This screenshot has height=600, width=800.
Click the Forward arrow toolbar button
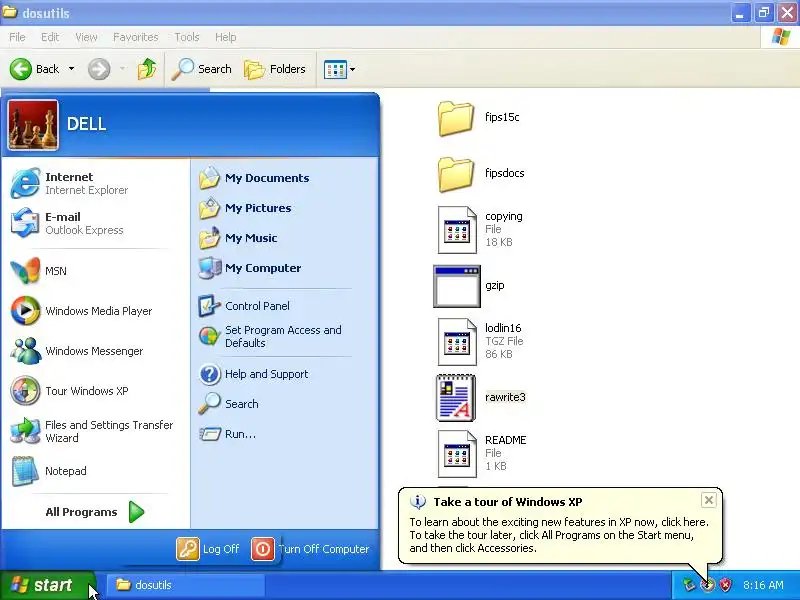(99, 69)
